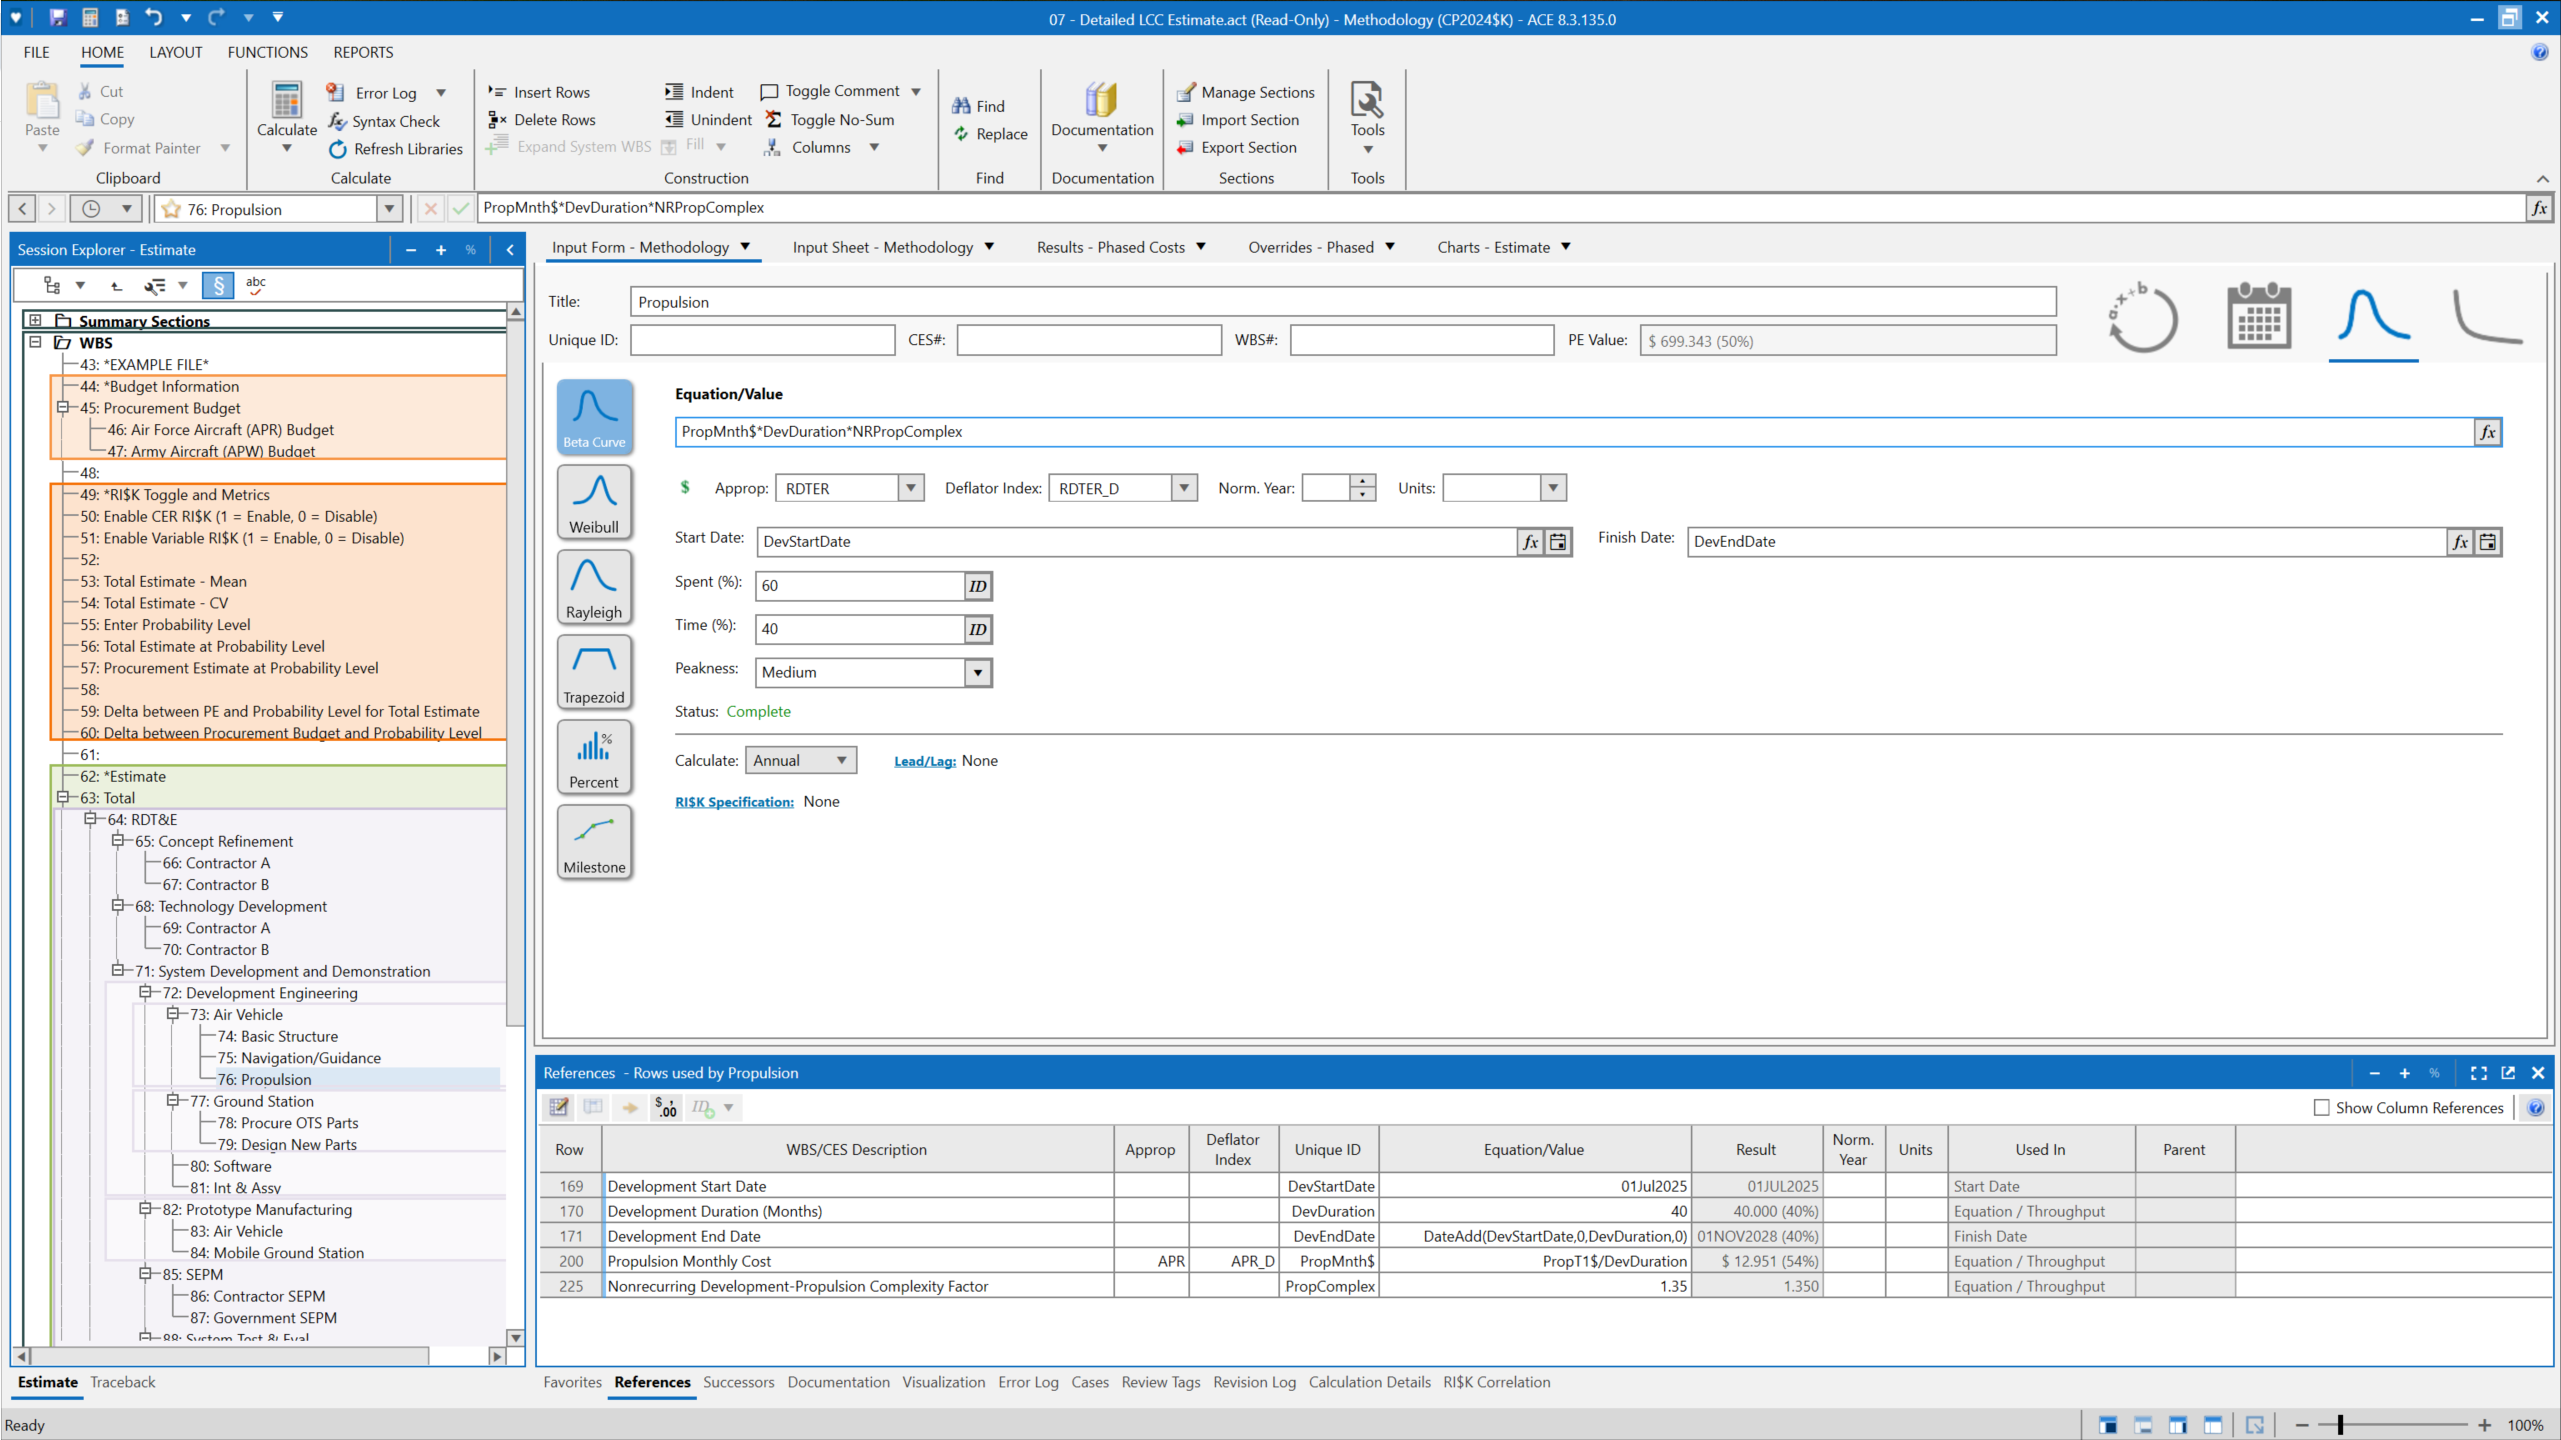Click the Find binoculars button

pyautogui.click(x=978, y=106)
